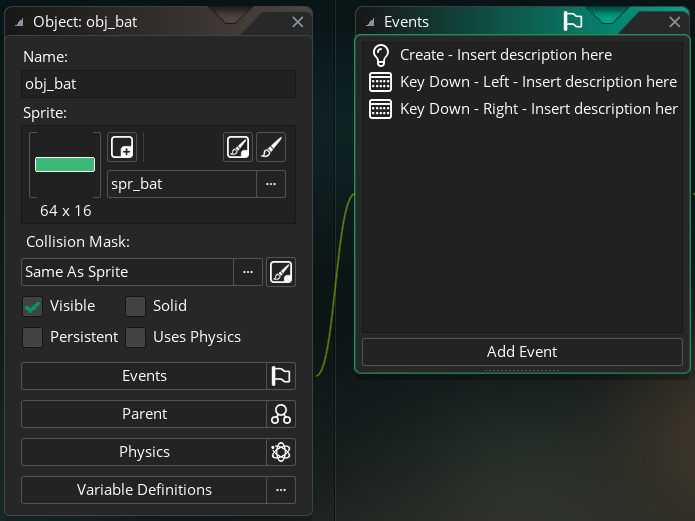Open collision mask ellipsis selector
695x521 pixels.
pos(248,272)
